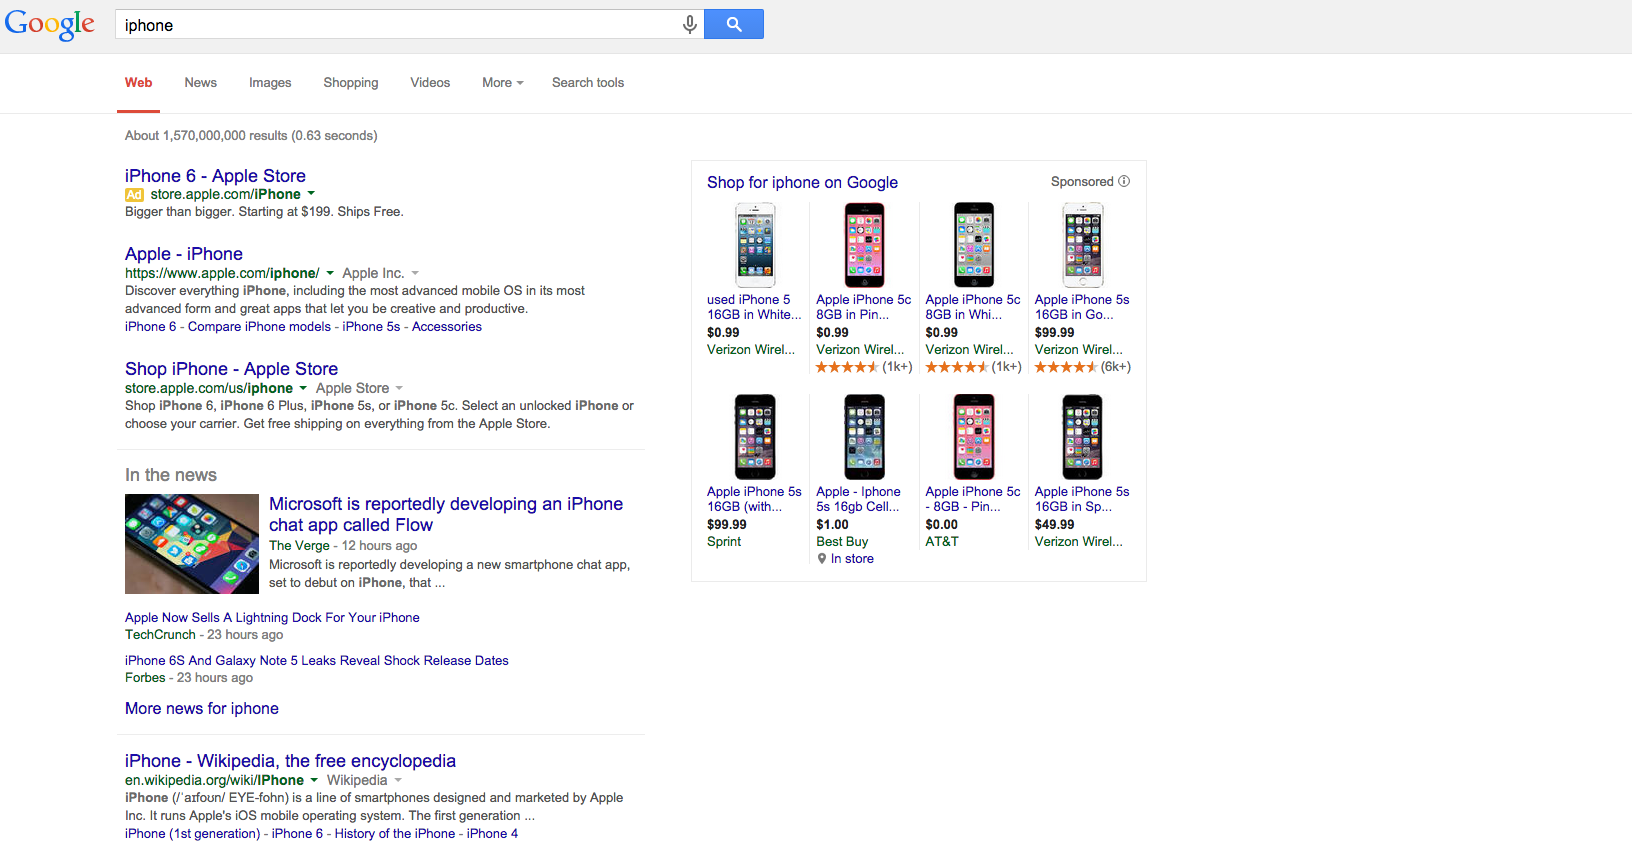Select the Web tab

138,83
